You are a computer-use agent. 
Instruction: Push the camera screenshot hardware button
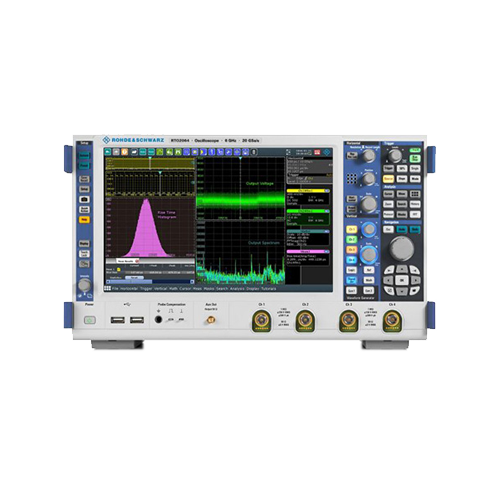point(84,199)
